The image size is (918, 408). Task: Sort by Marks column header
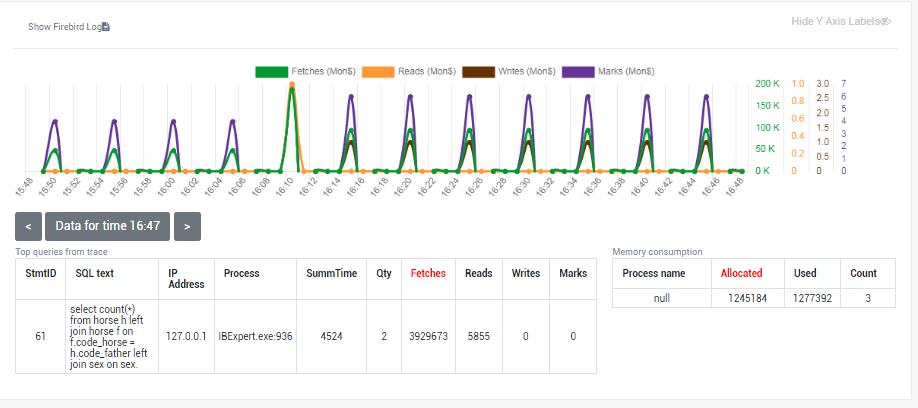[x=573, y=273]
